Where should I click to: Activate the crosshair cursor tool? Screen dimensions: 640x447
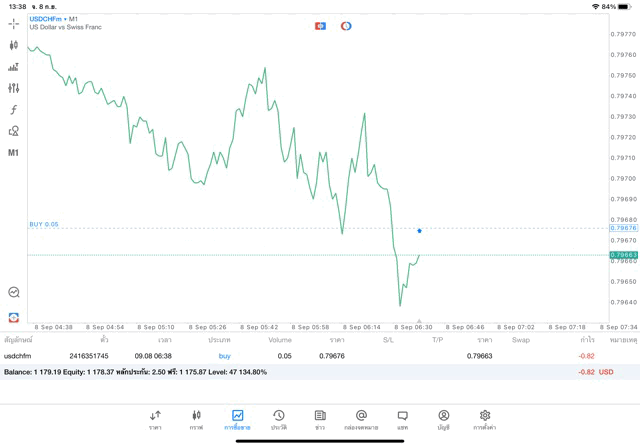(x=13, y=23)
